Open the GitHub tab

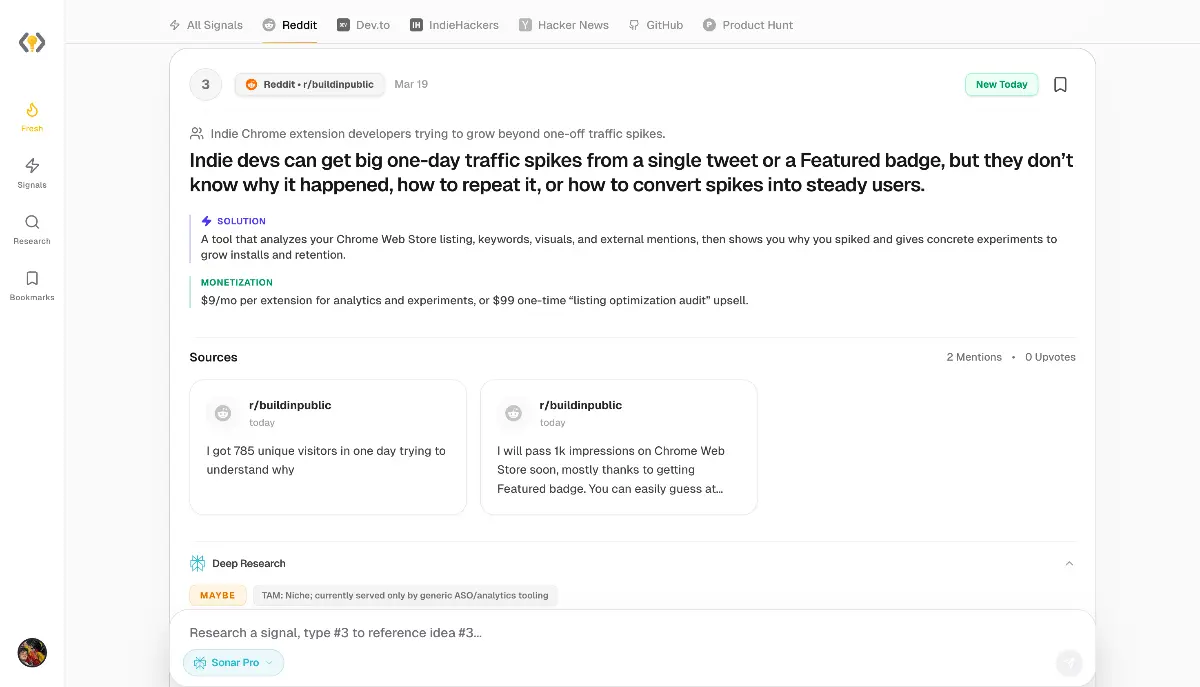click(656, 25)
